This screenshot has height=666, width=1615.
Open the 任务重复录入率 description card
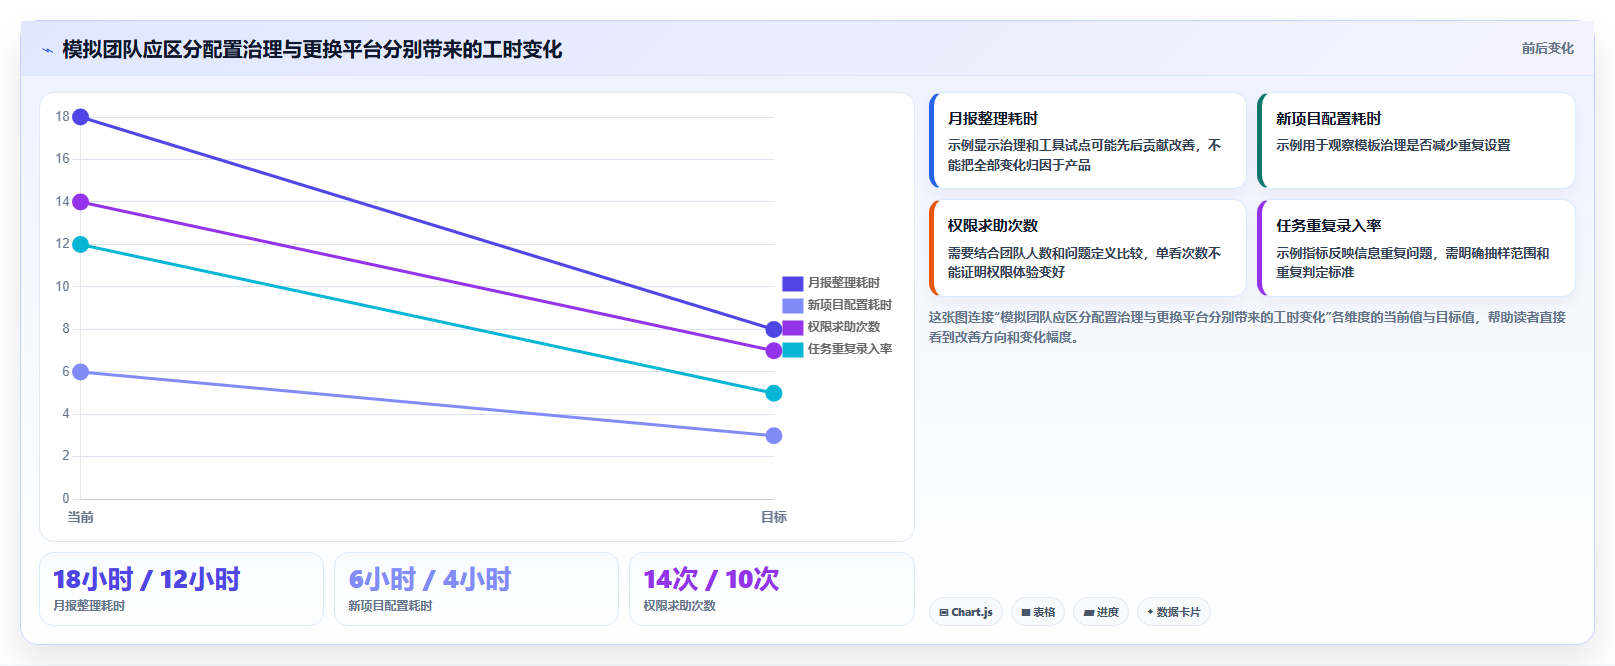(x=1416, y=248)
